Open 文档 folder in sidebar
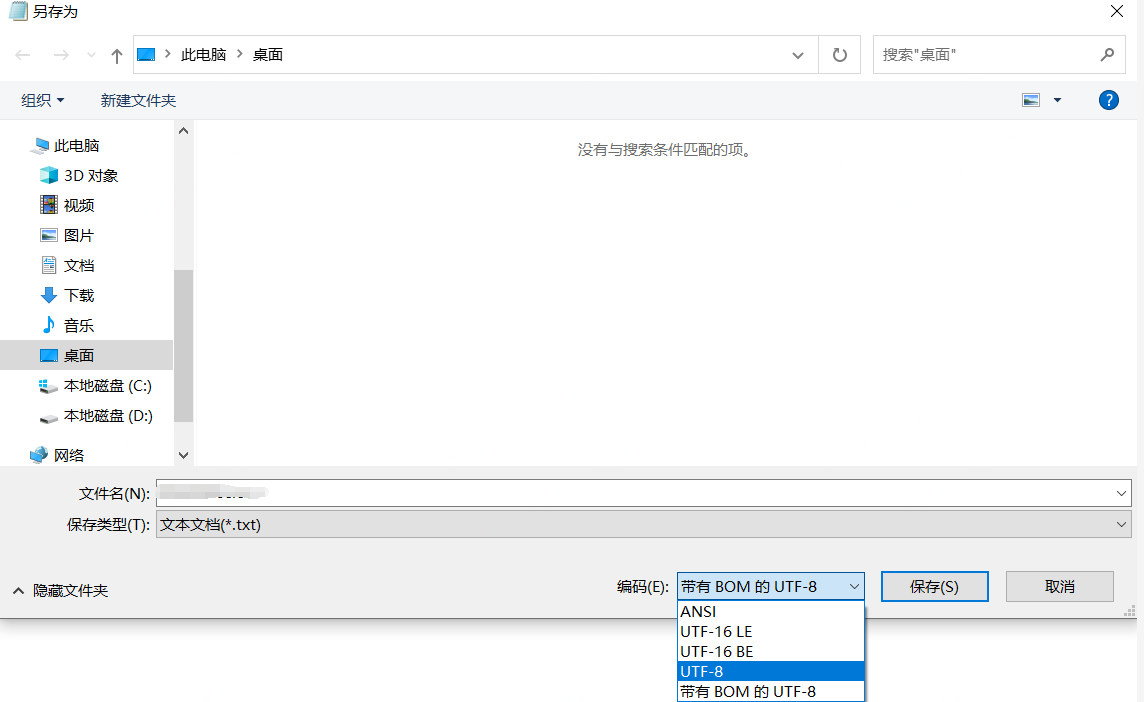This screenshot has height=702, width=1144. pos(79,266)
